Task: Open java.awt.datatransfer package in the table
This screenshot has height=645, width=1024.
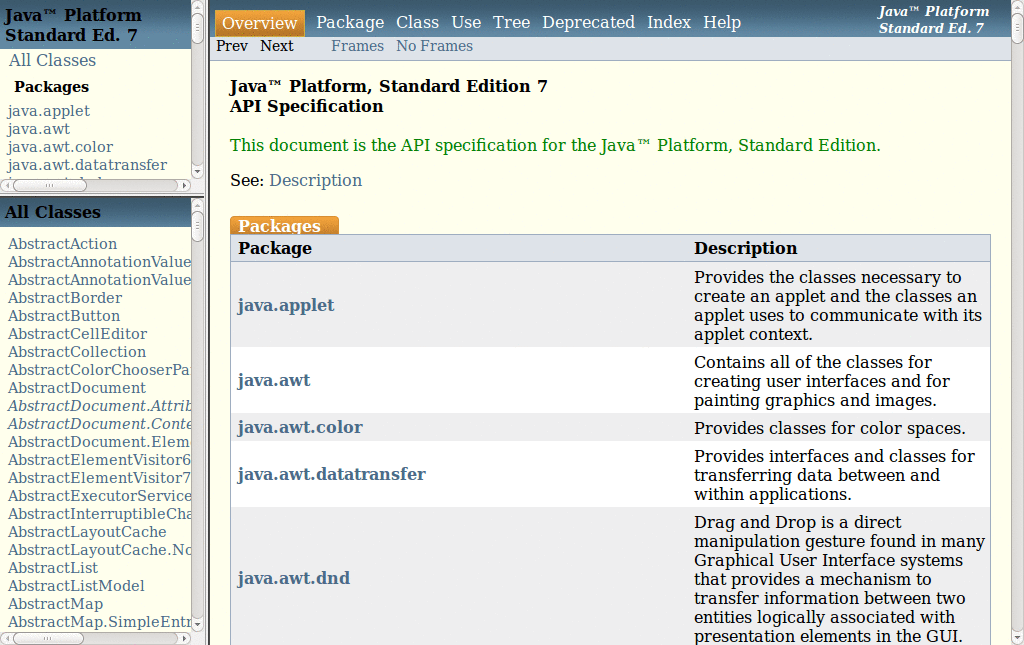Action: 331,475
